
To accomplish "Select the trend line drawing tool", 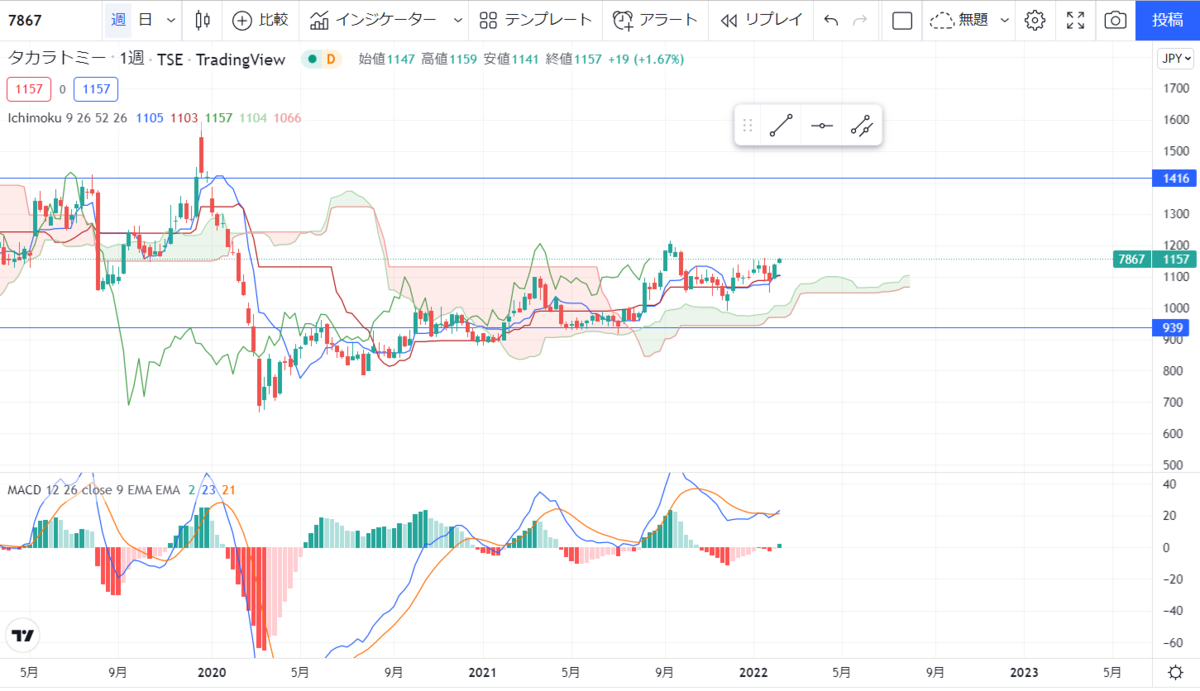I will 782,126.
